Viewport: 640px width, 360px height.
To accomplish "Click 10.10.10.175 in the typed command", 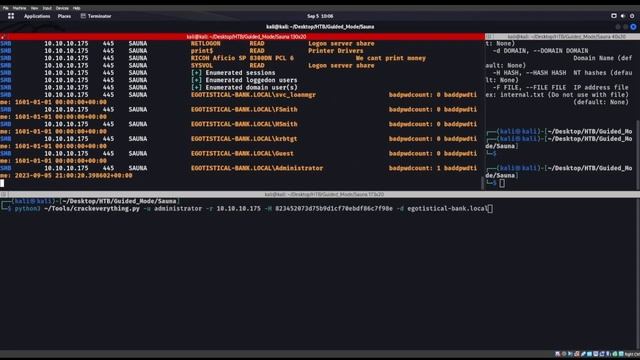I will (x=238, y=209).
